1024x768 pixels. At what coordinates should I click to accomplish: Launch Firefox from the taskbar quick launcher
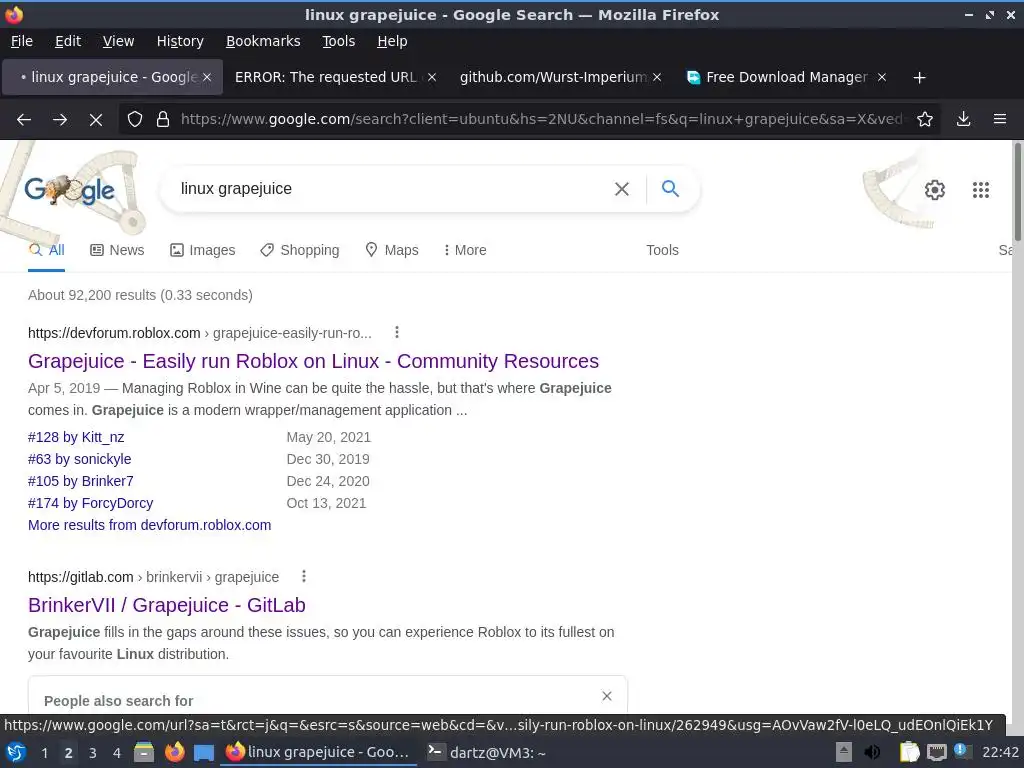[x=174, y=752]
